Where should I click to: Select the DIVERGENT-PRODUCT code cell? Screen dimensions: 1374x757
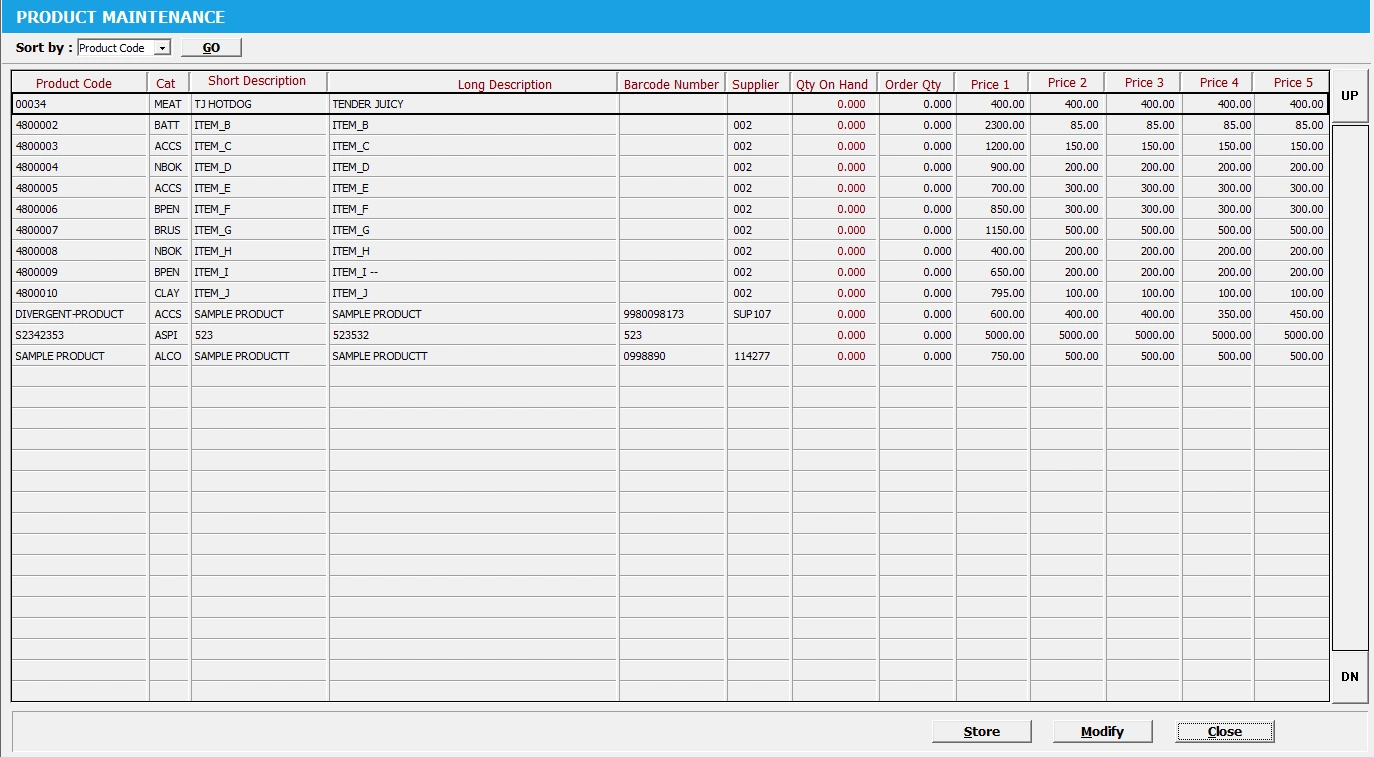tap(80, 314)
